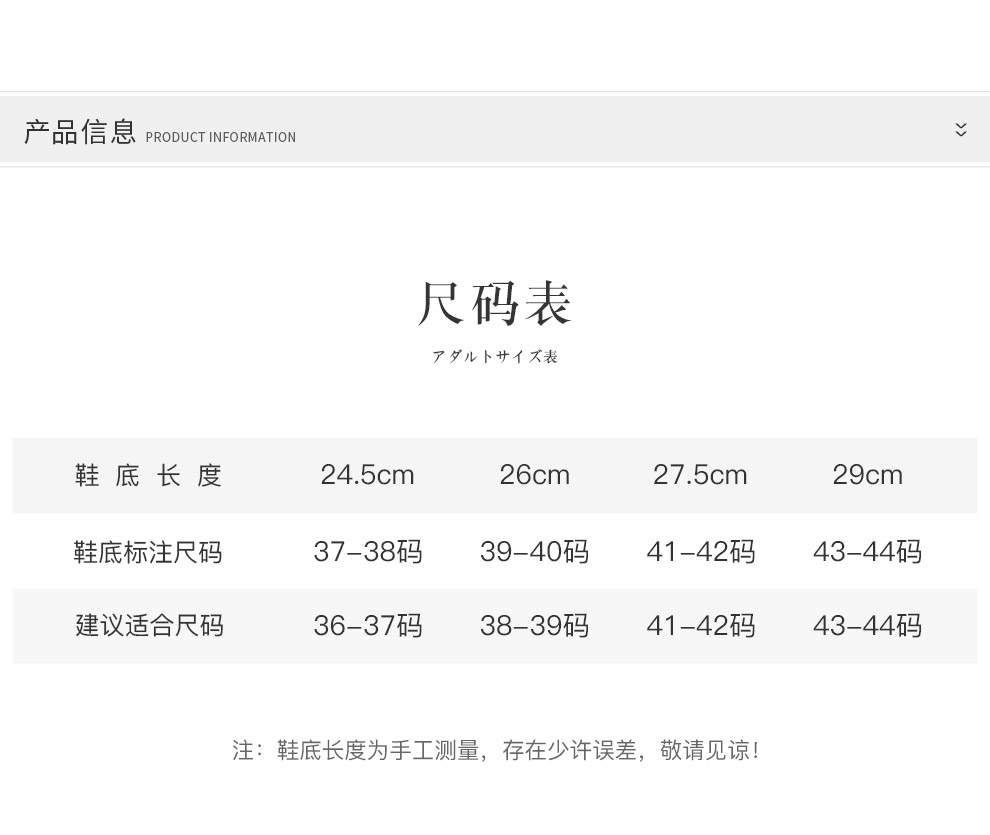Select the 24.5cm cell
Image resolution: width=990 pixels, height=835 pixels.
click(x=367, y=475)
